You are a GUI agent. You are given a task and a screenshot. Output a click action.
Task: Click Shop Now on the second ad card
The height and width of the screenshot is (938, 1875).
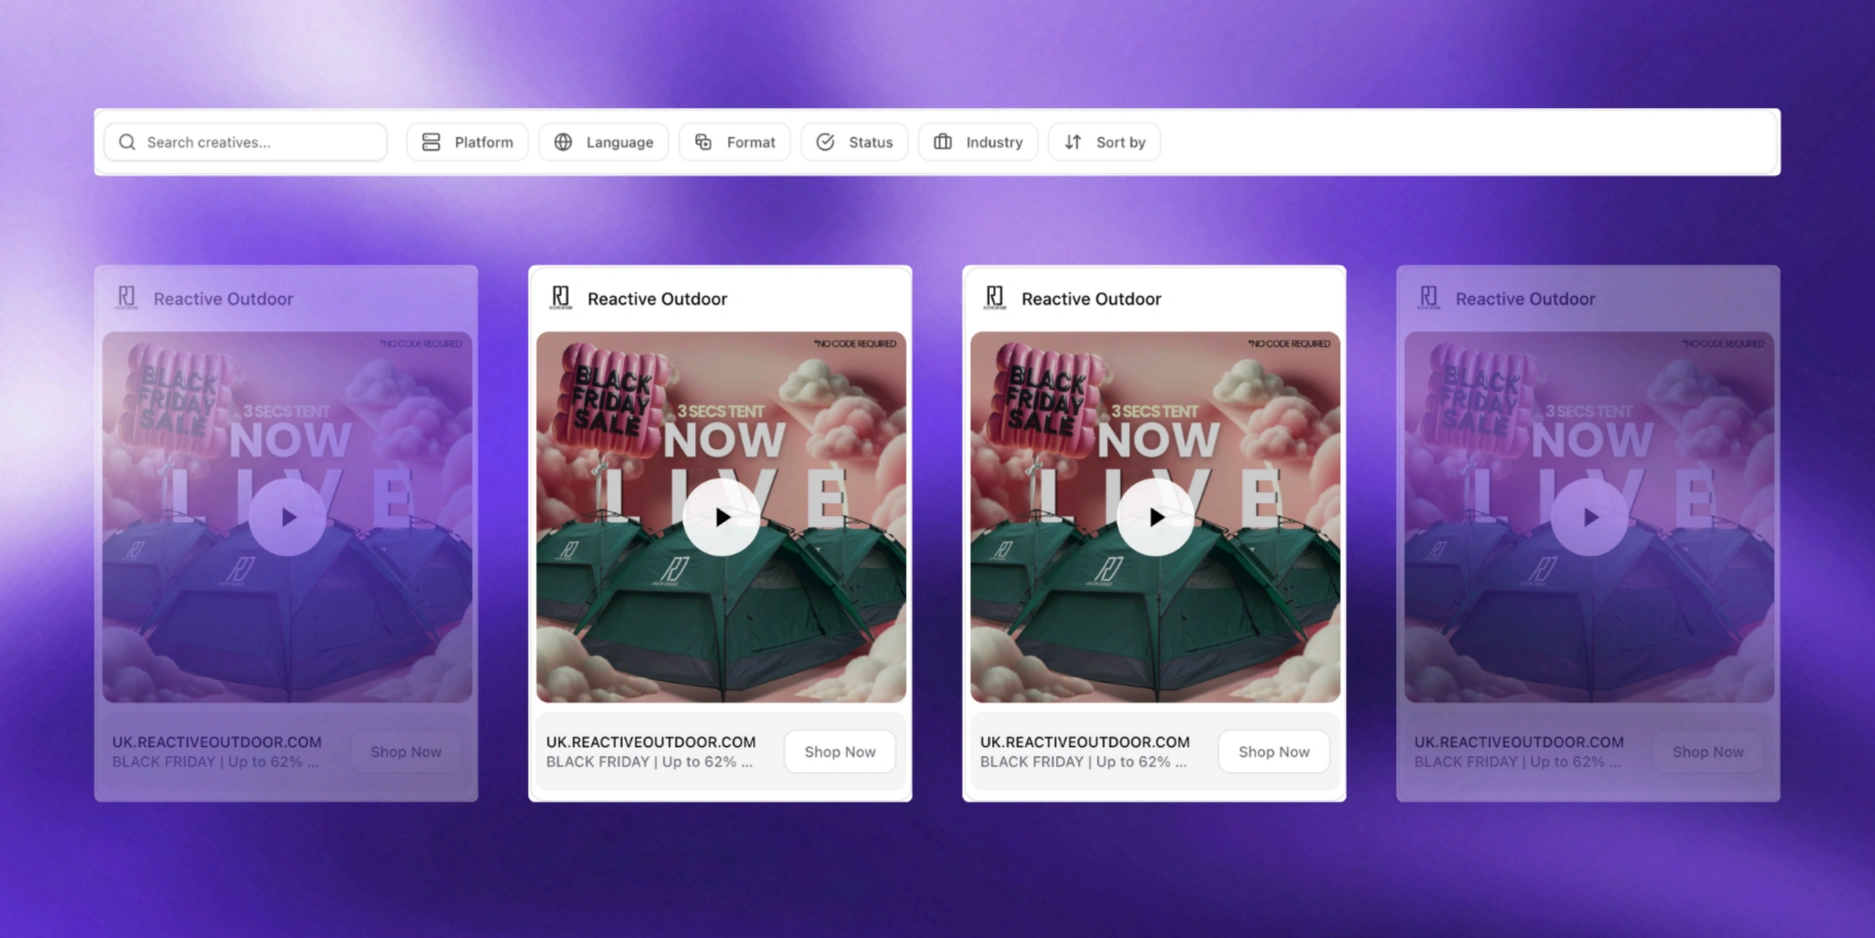[x=840, y=751]
